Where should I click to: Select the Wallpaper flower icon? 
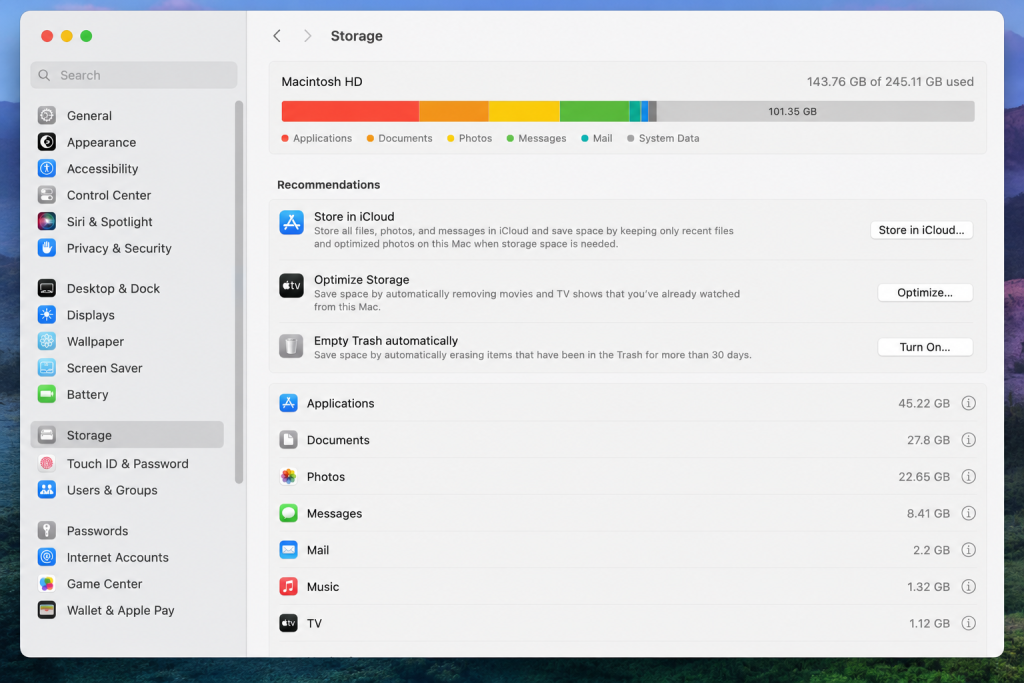(46, 341)
